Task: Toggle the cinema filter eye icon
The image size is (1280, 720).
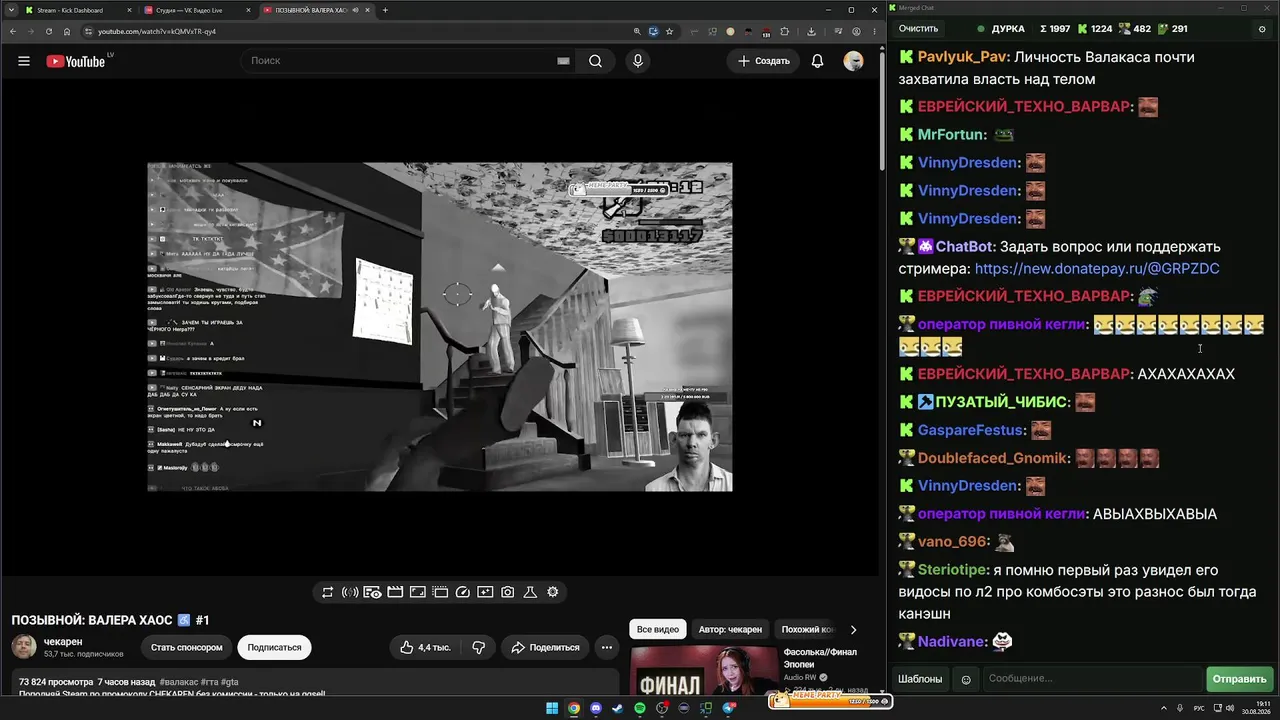Action: [372, 592]
